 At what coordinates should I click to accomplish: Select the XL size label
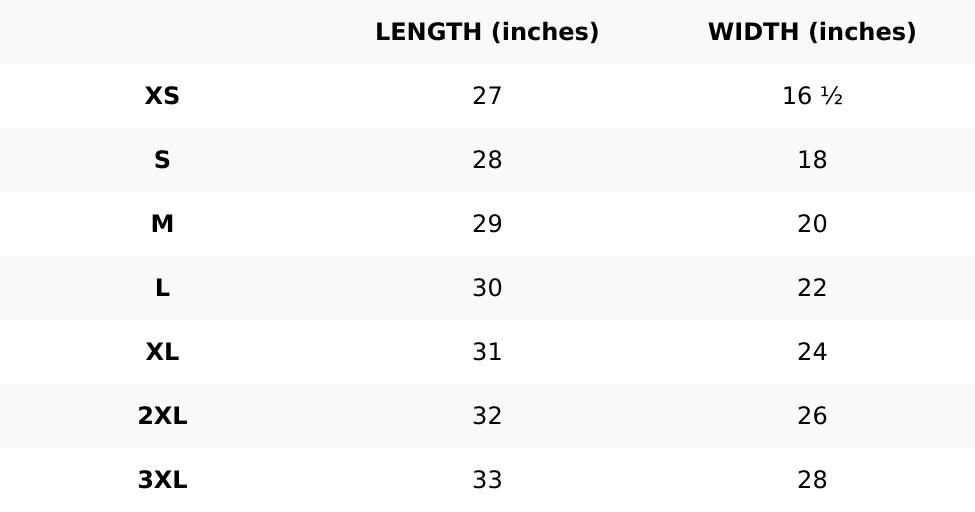(162, 352)
